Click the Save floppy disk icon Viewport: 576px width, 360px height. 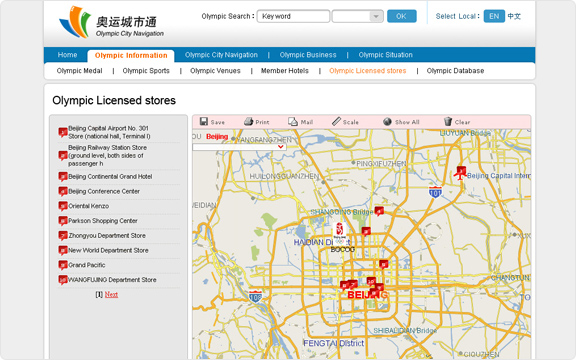tap(204, 122)
